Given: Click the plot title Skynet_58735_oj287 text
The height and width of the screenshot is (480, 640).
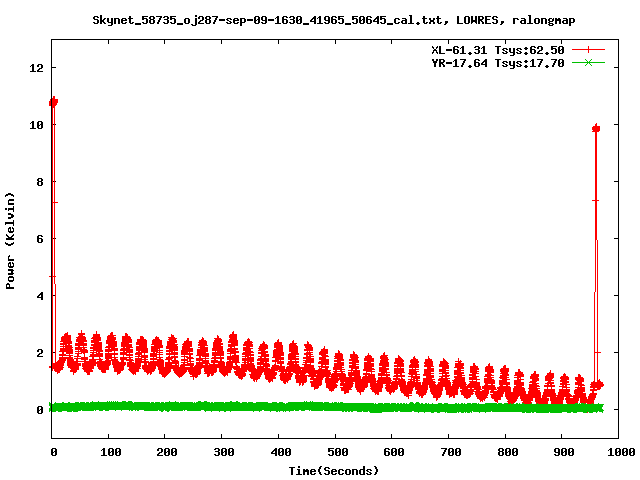Looking at the screenshot, I should point(333,20).
